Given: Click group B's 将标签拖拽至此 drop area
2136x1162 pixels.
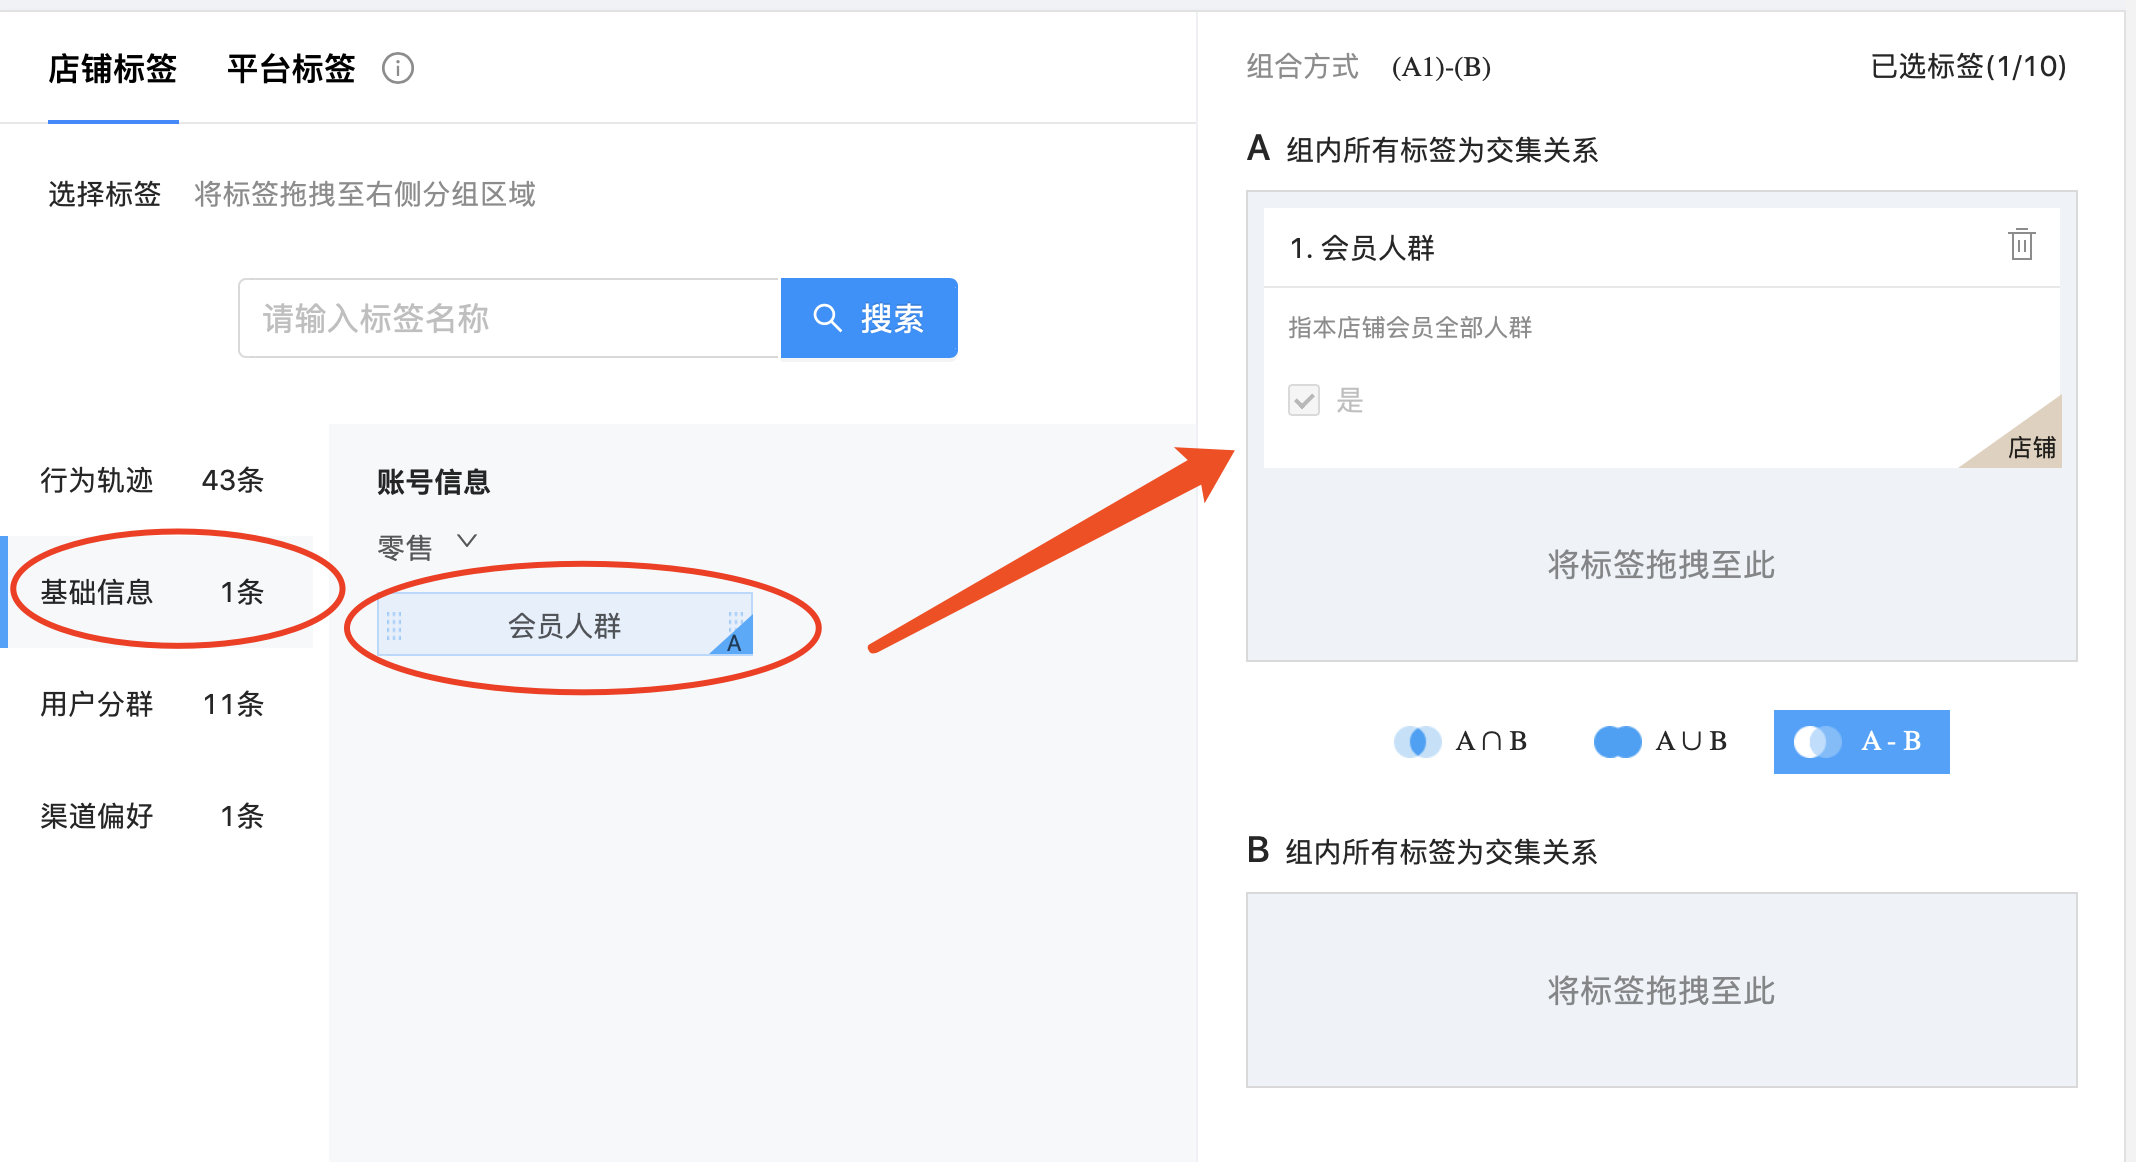Looking at the screenshot, I should pos(1661,990).
